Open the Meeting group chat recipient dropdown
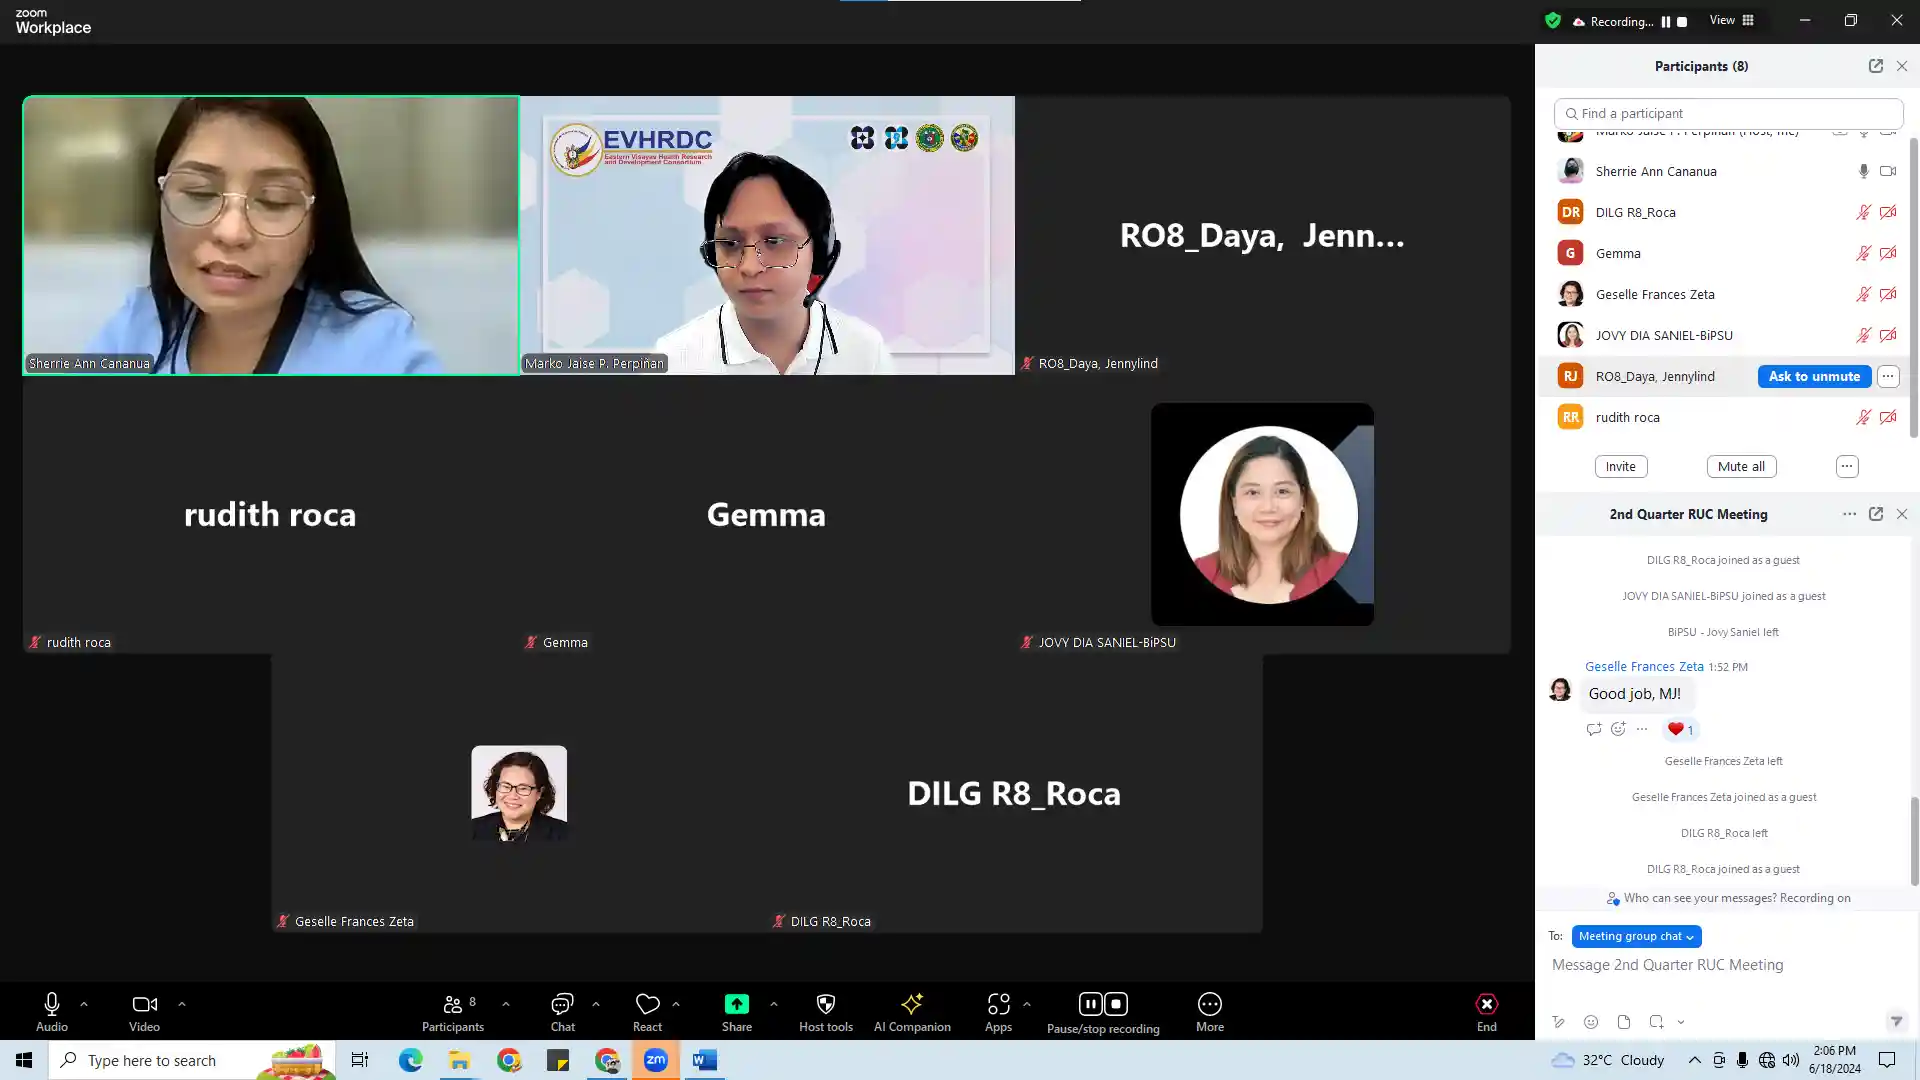The height and width of the screenshot is (1080, 1920). [x=1636, y=936]
